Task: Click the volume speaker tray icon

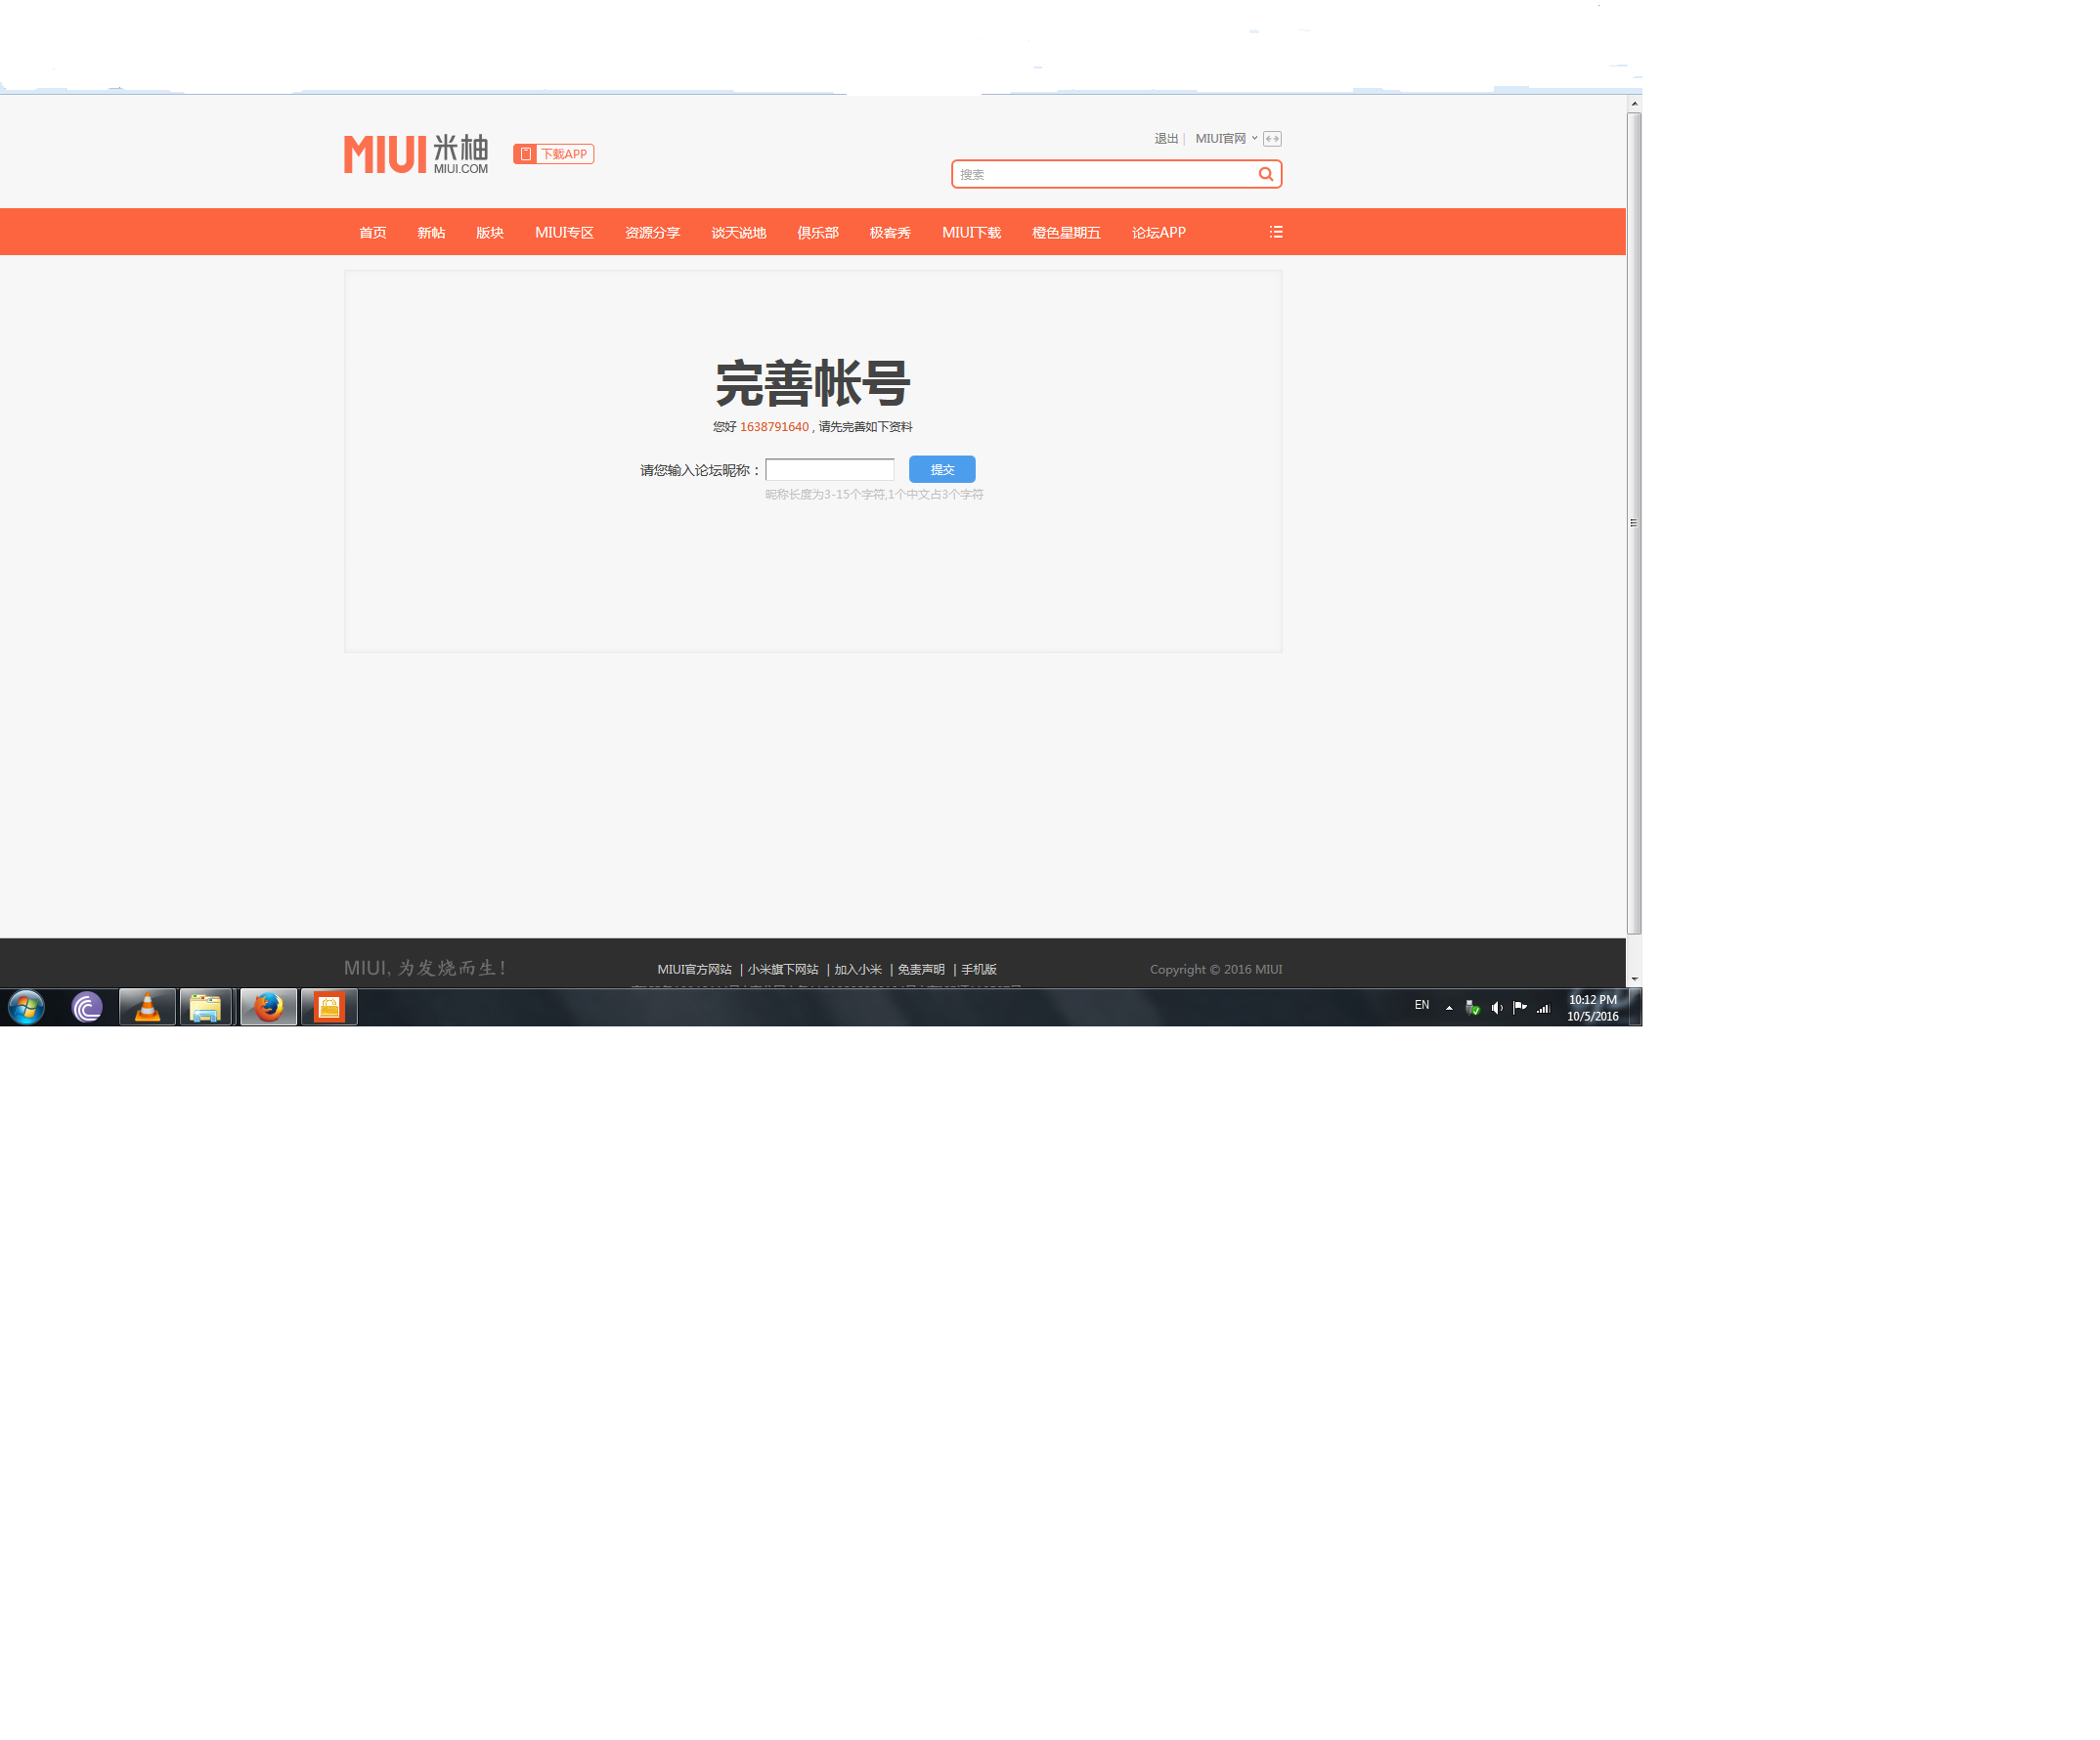Action: click(x=1496, y=1008)
